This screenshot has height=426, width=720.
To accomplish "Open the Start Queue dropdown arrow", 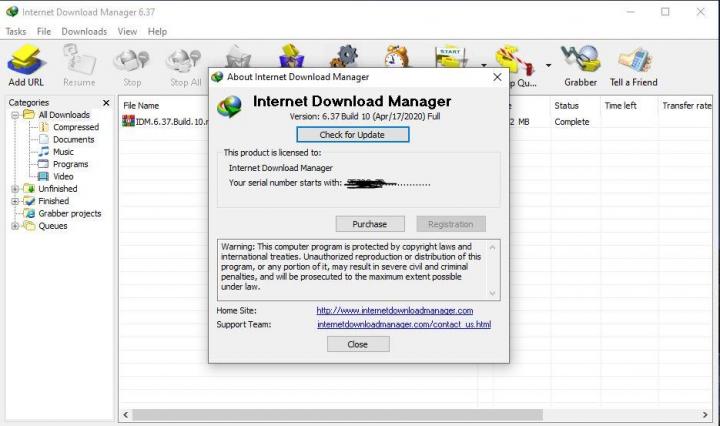I will coord(484,65).
